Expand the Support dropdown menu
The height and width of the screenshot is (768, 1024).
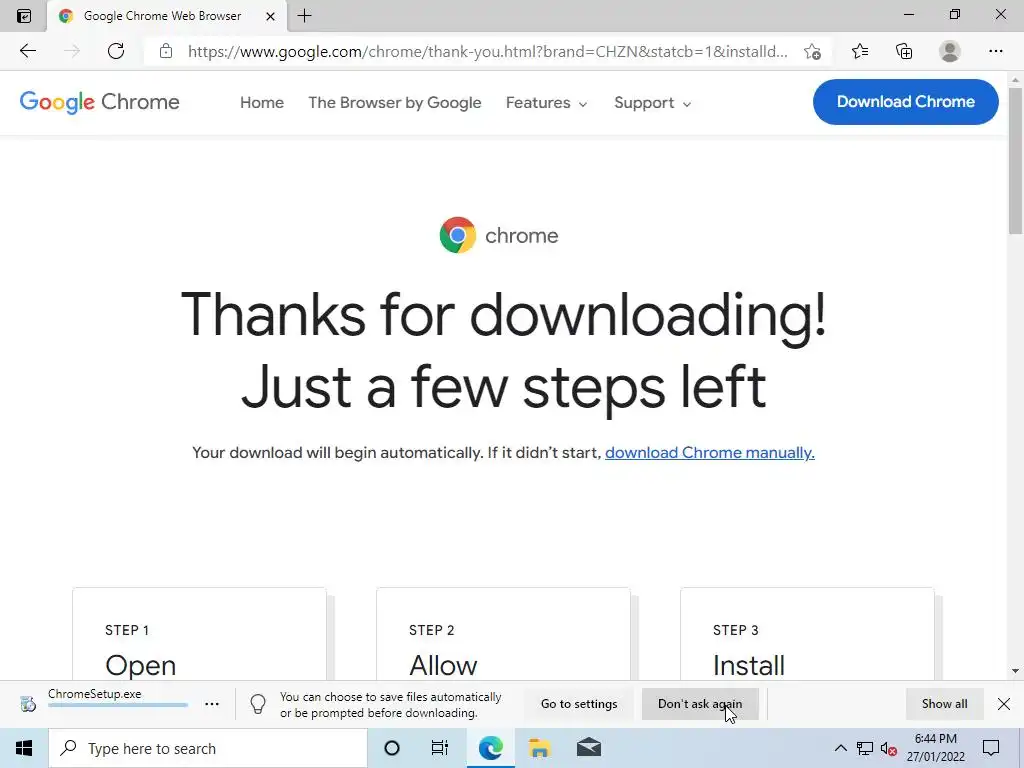coord(652,103)
